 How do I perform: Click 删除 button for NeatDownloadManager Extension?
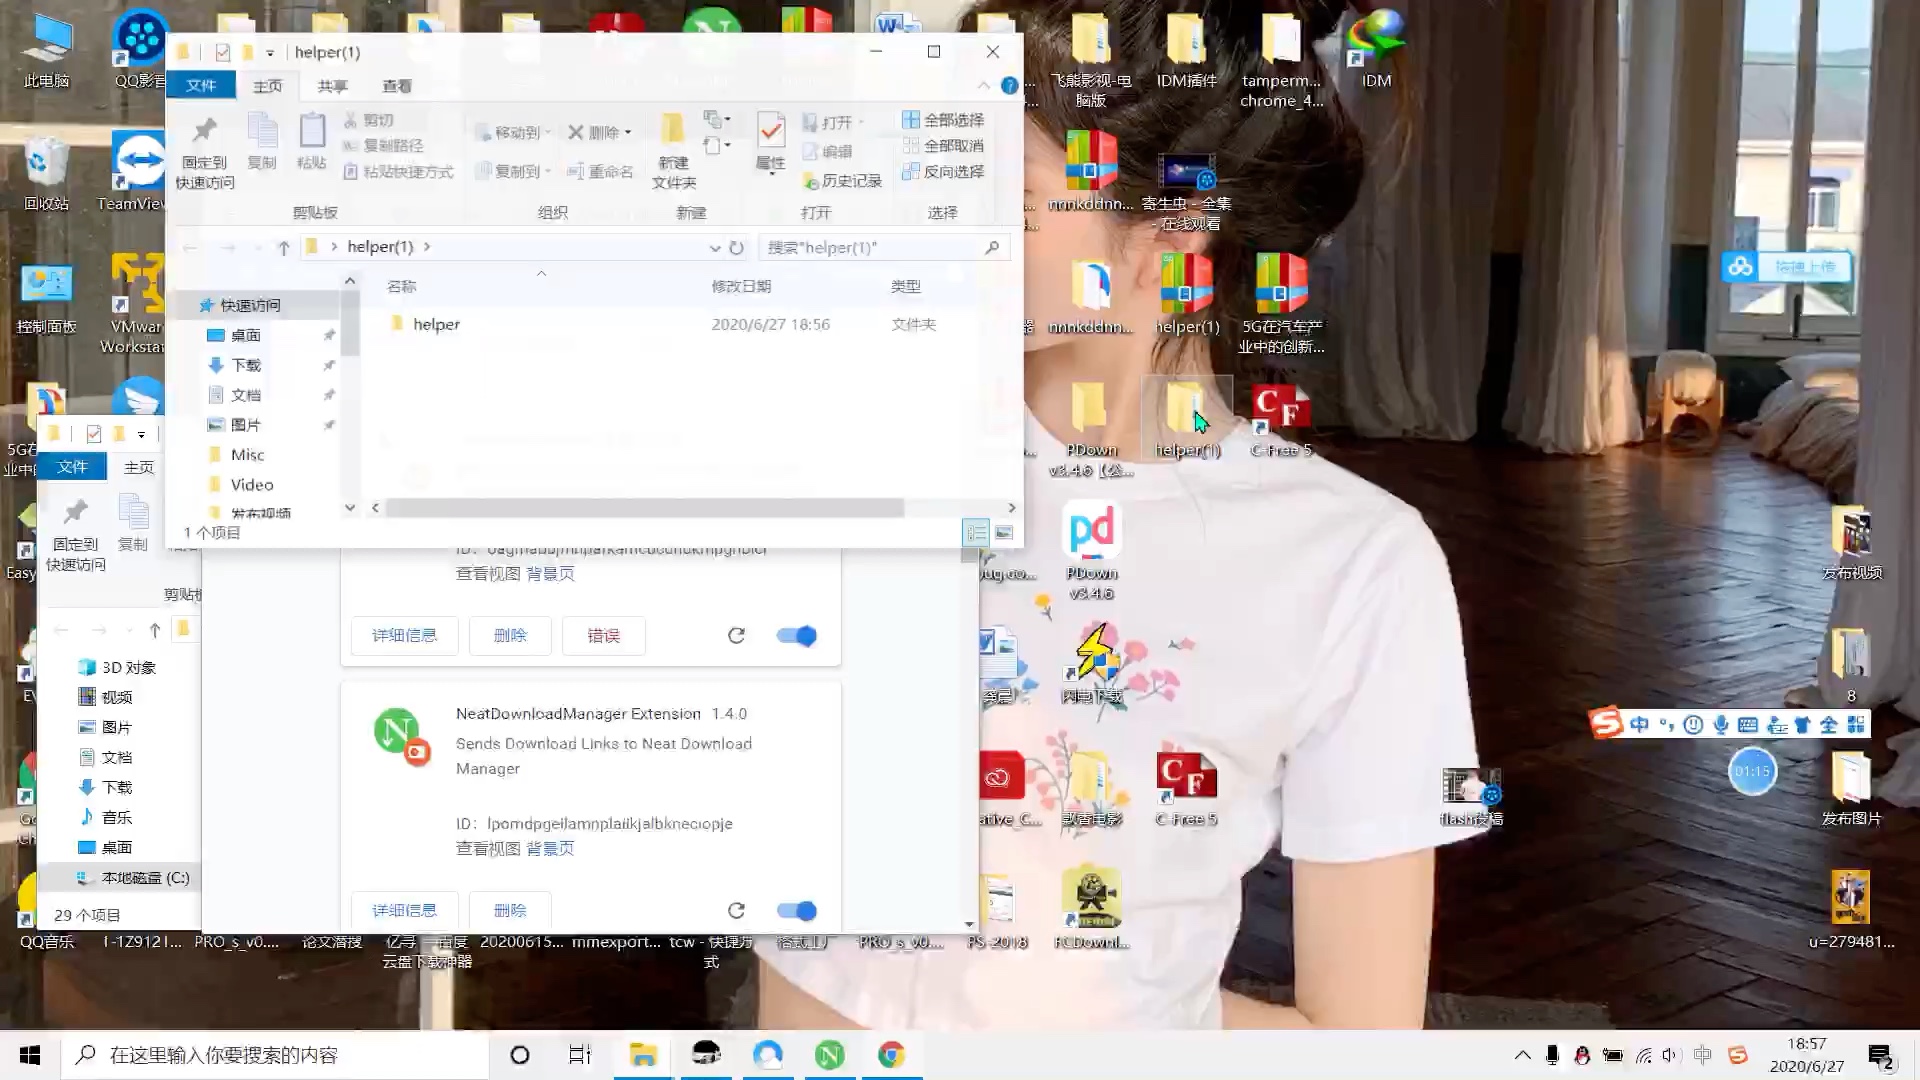tap(510, 910)
